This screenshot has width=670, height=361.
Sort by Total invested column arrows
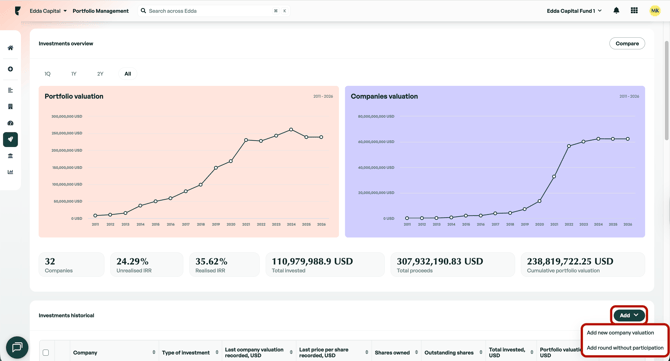pos(532,352)
